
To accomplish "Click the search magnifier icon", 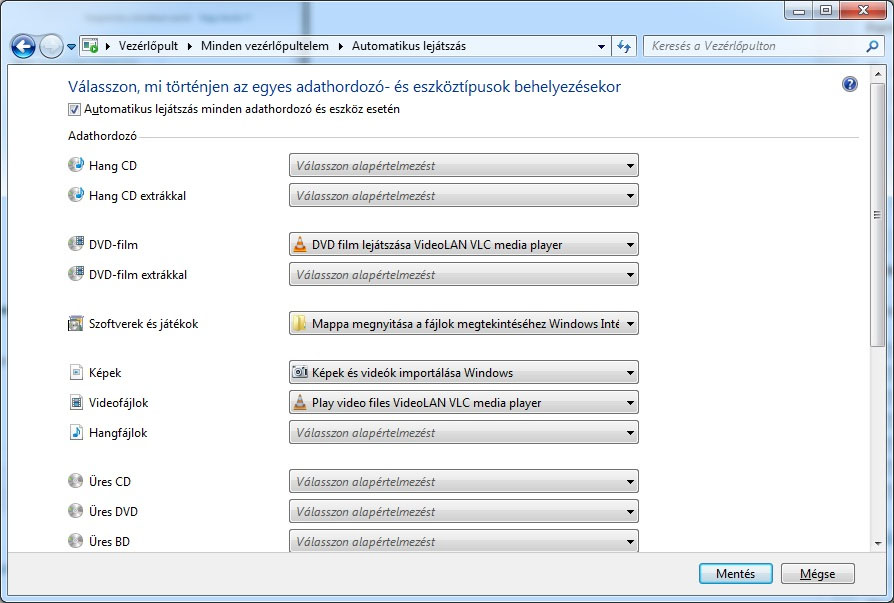I will [872, 46].
